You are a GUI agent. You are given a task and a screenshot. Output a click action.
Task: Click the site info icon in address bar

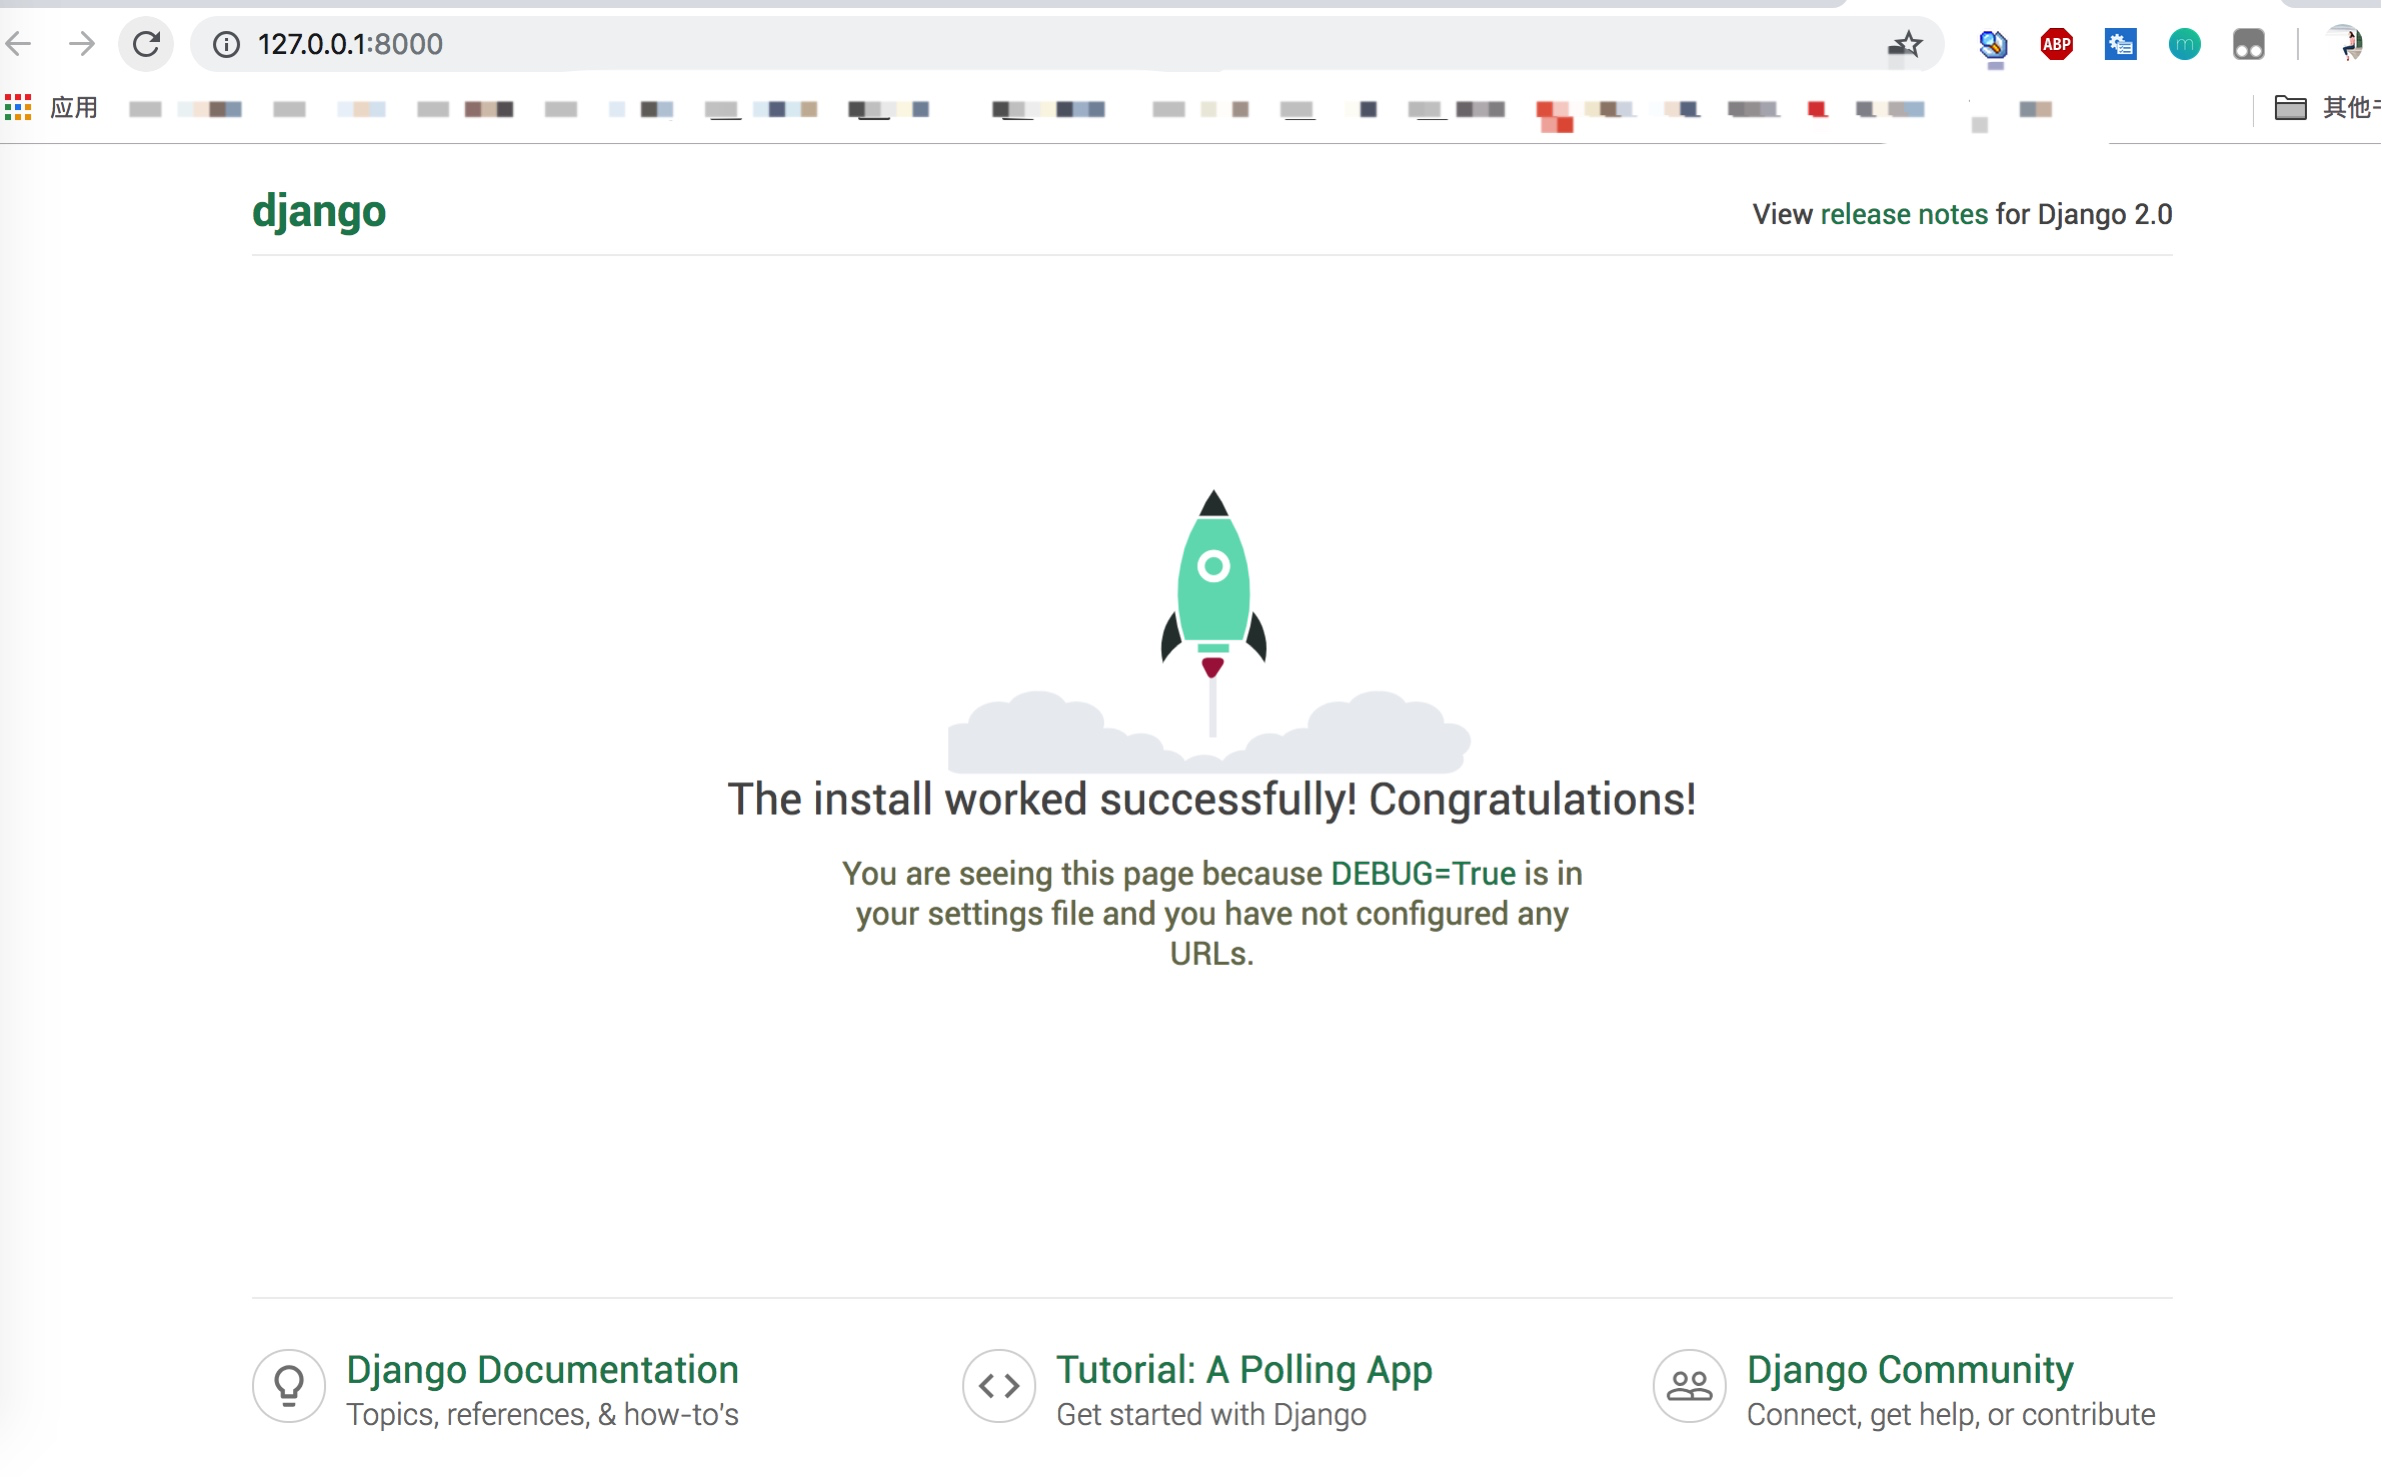click(227, 44)
